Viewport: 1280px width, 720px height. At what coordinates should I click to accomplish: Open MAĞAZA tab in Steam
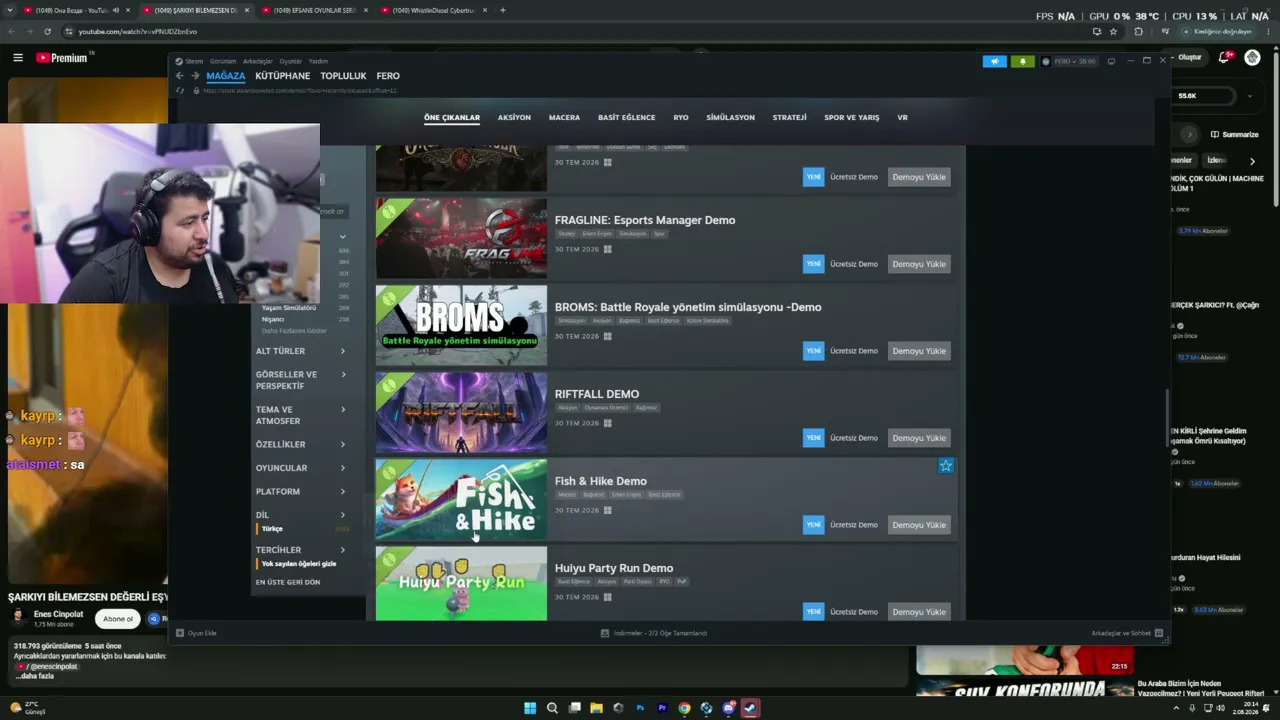pyautogui.click(x=226, y=76)
